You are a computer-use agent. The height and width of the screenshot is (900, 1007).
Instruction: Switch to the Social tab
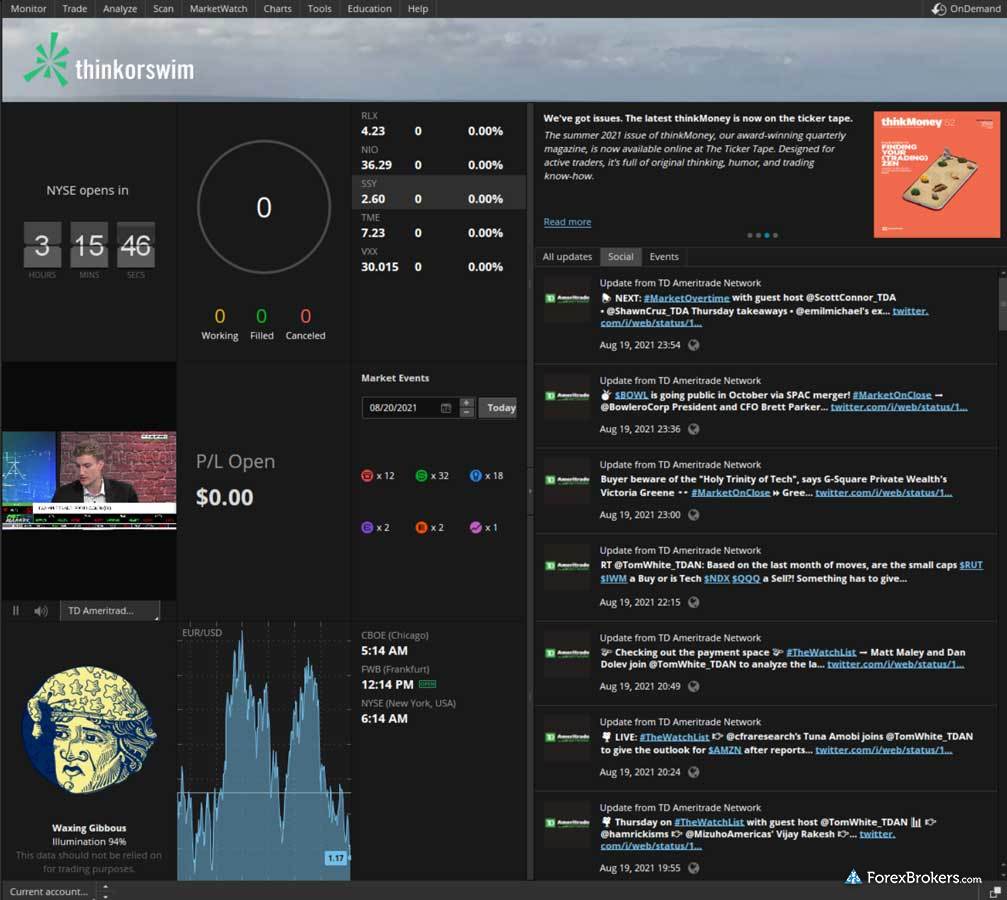(x=620, y=256)
